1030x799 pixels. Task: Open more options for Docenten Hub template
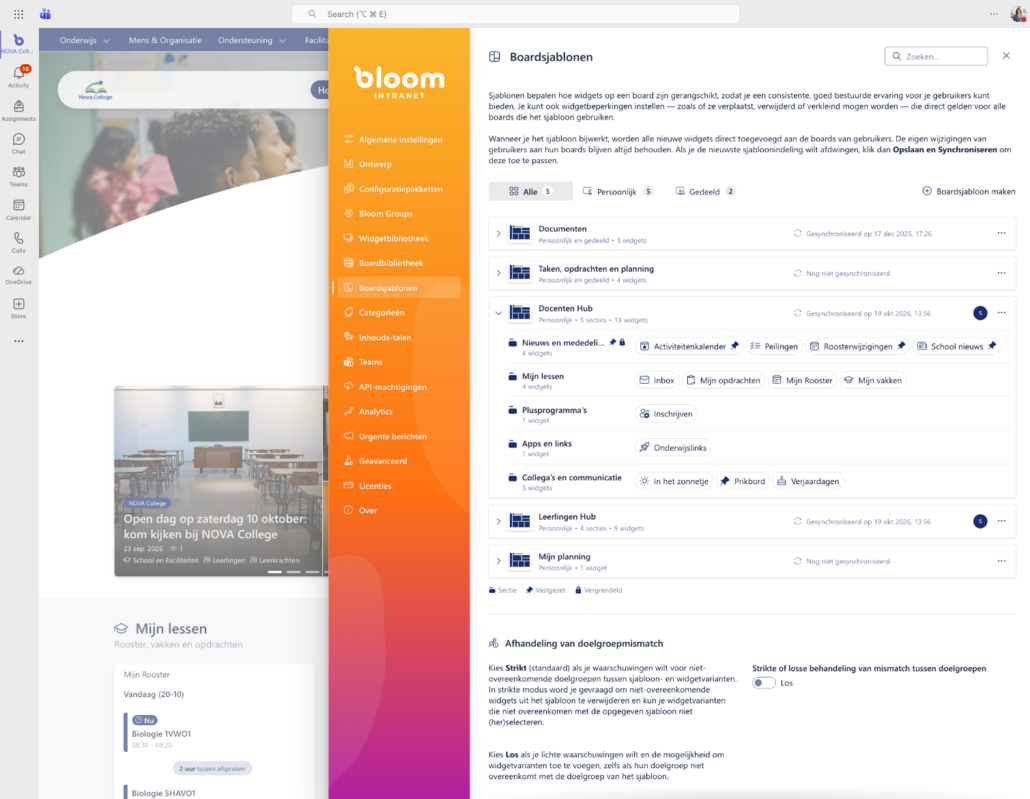tap(1001, 313)
